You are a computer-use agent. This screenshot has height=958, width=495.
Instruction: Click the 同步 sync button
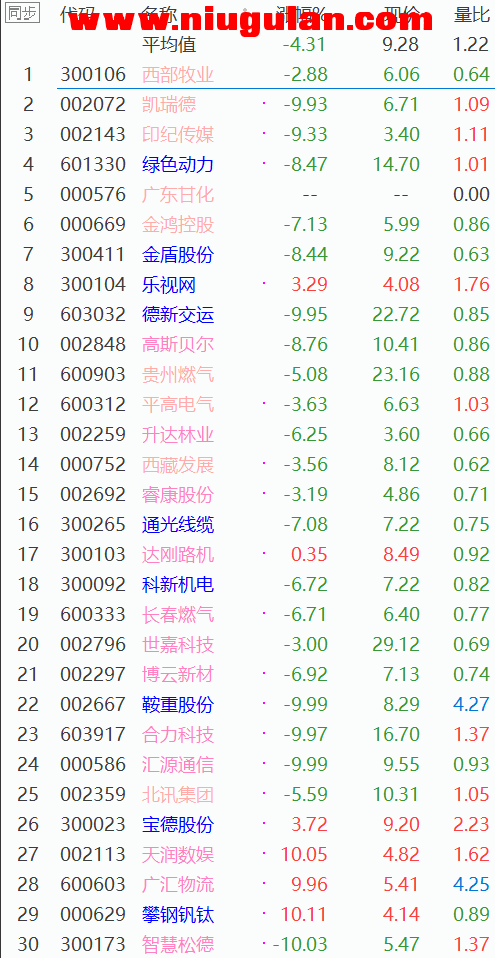(x=22, y=13)
